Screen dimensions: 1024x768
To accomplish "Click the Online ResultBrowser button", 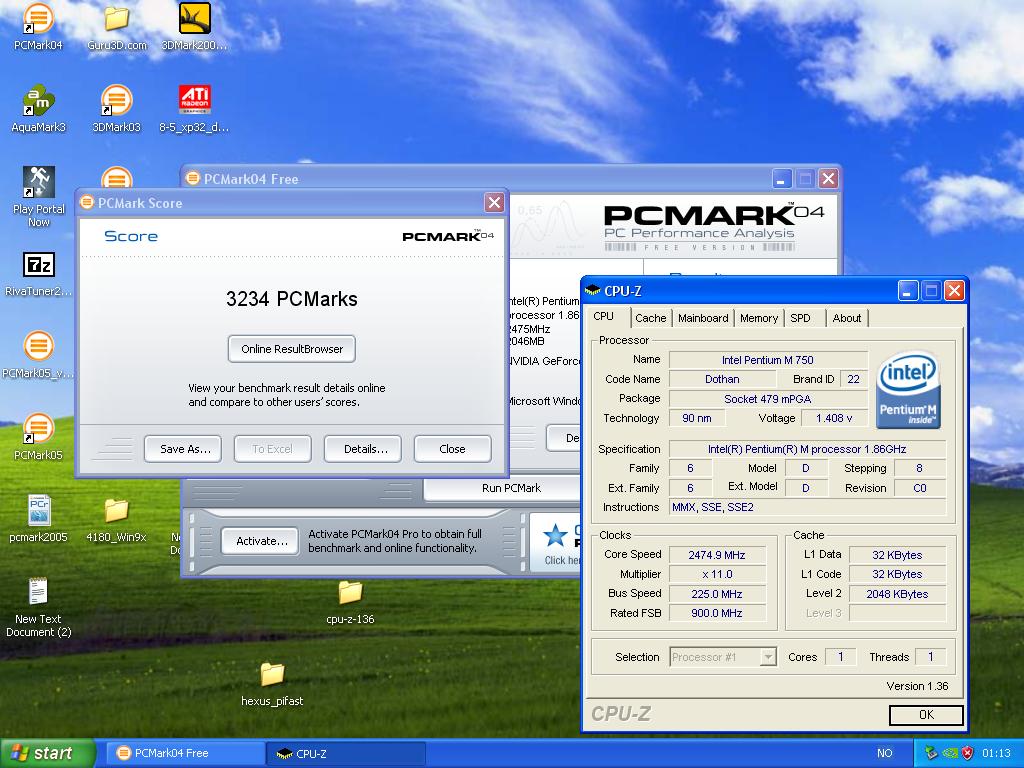I will 292,349.
